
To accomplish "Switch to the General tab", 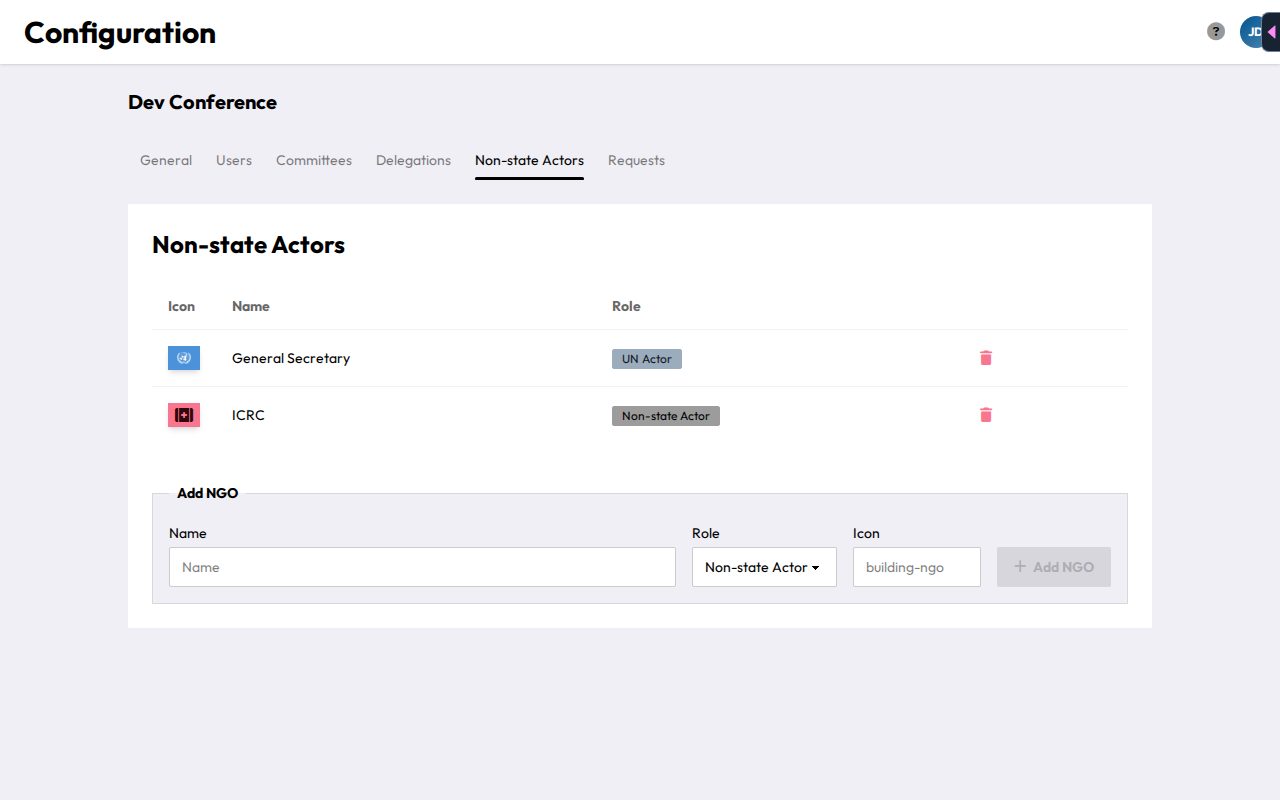I will 166,160.
